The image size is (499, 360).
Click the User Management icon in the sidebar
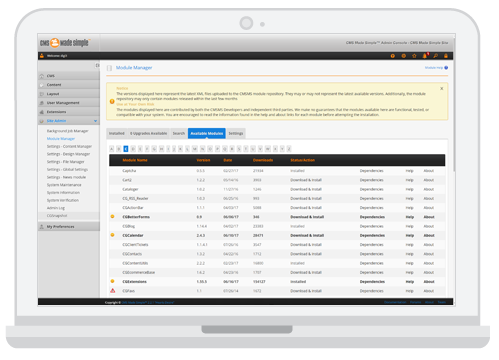tap(42, 103)
